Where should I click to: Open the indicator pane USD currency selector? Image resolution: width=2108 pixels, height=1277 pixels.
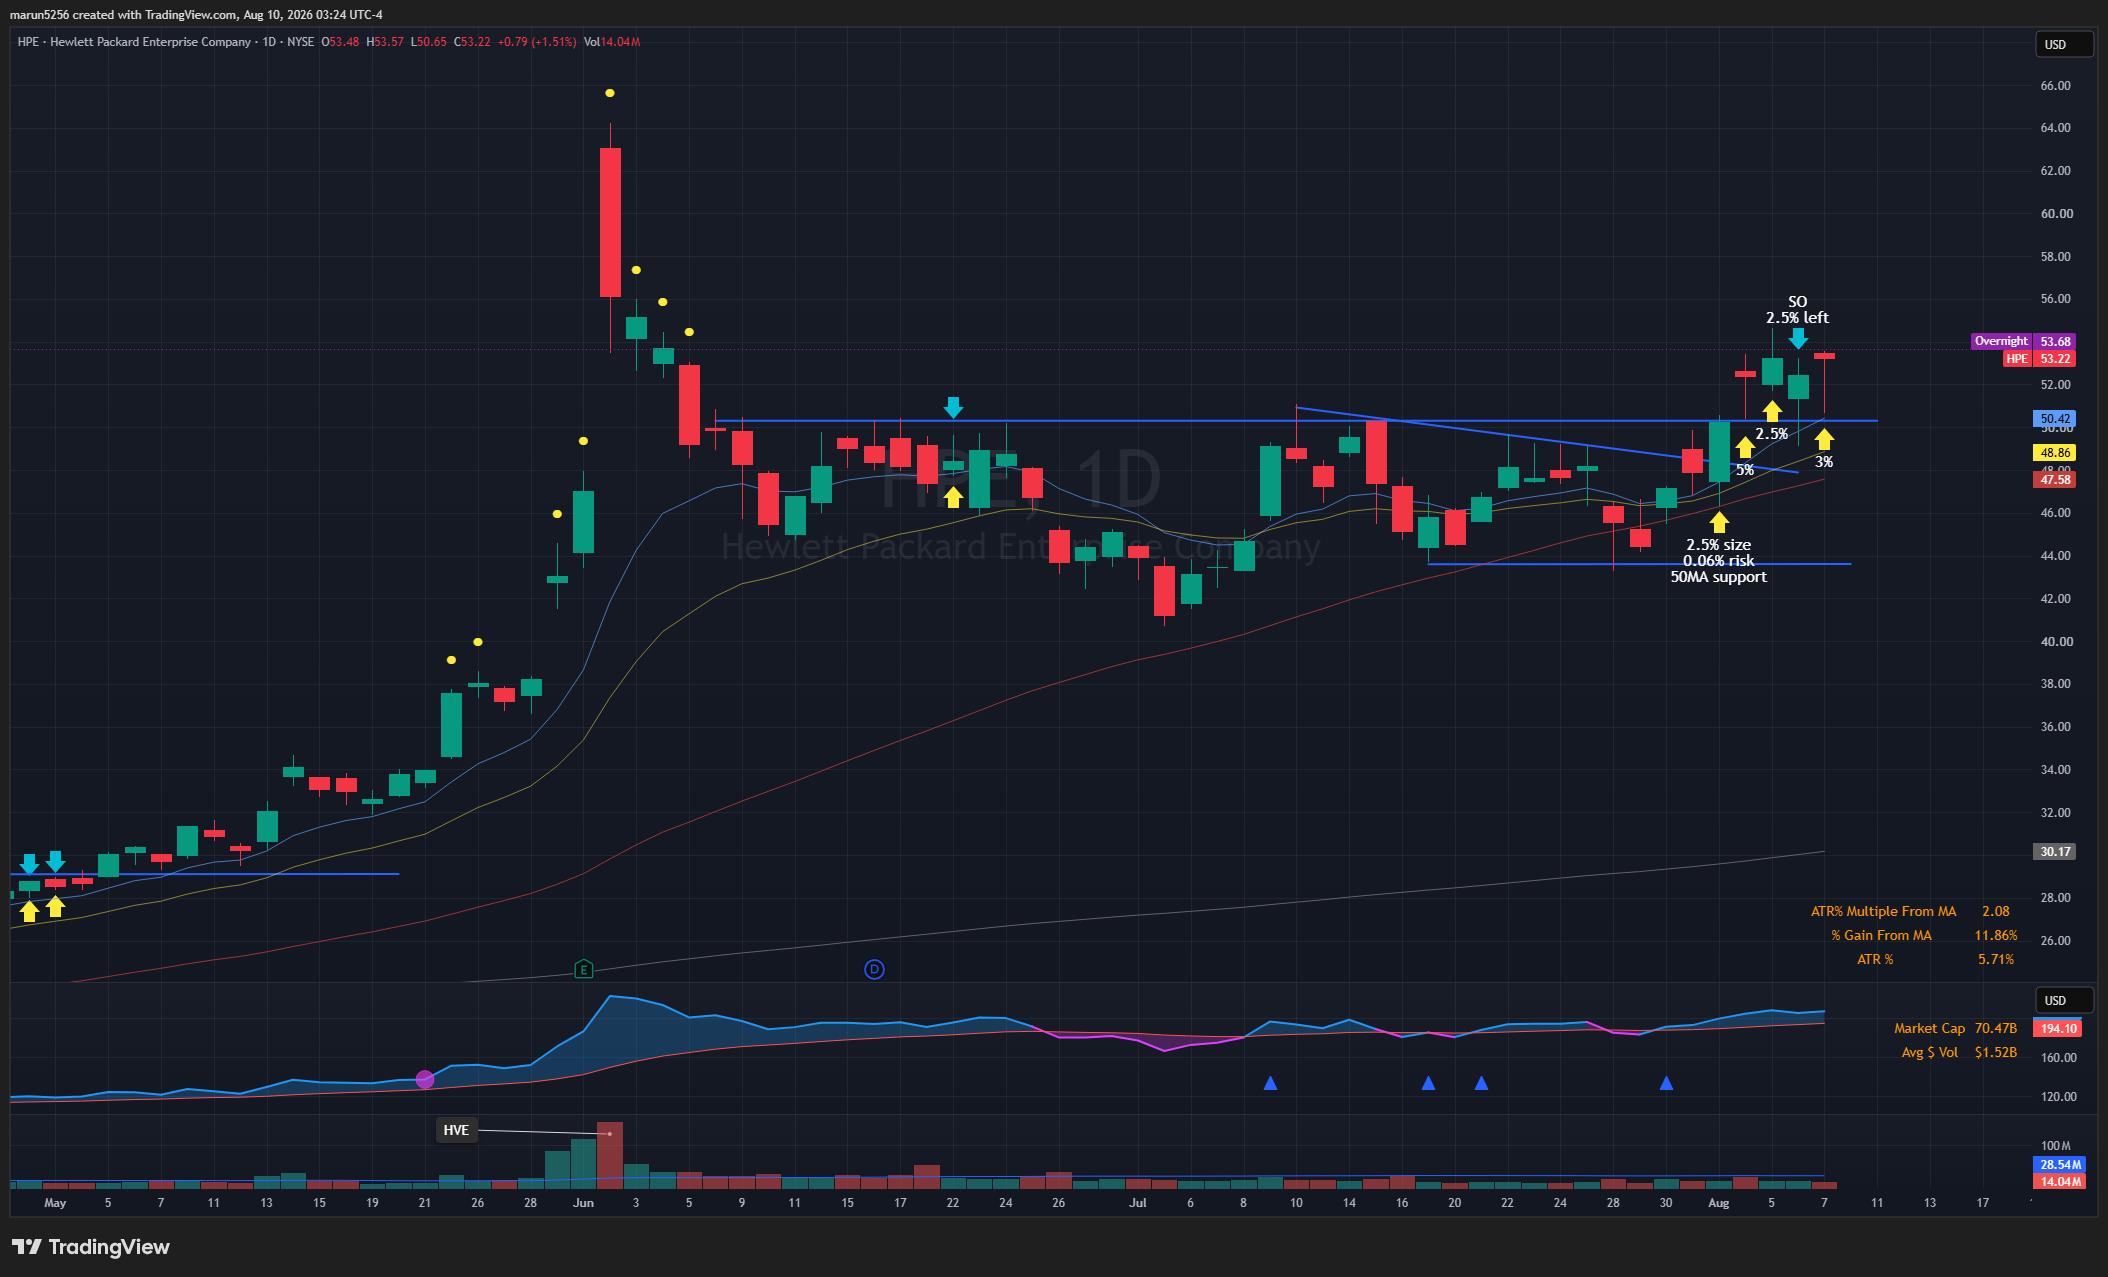click(2064, 1000)
